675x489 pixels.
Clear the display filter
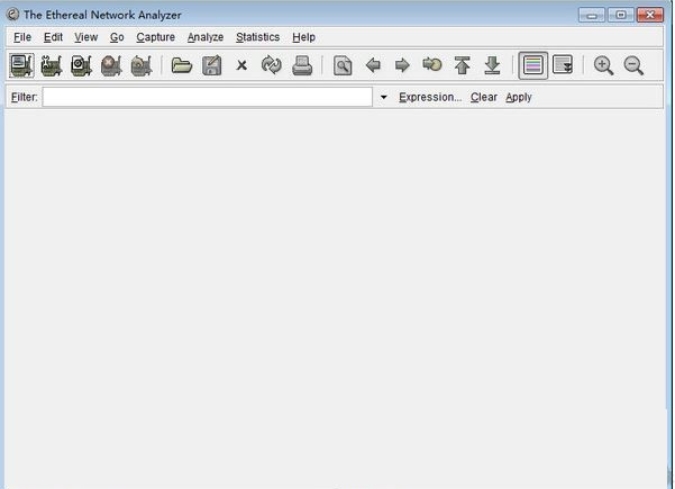coord(483,97)
